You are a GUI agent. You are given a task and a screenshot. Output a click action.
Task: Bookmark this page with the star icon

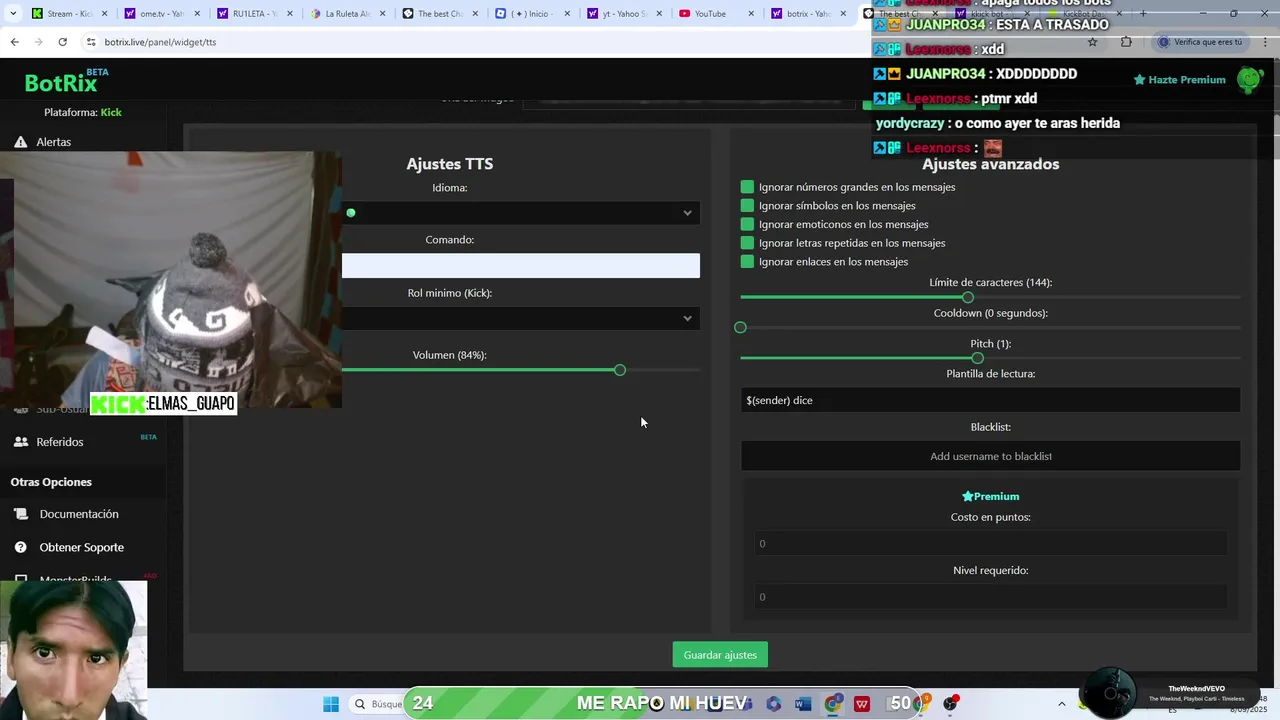[x=1092, y=42]
